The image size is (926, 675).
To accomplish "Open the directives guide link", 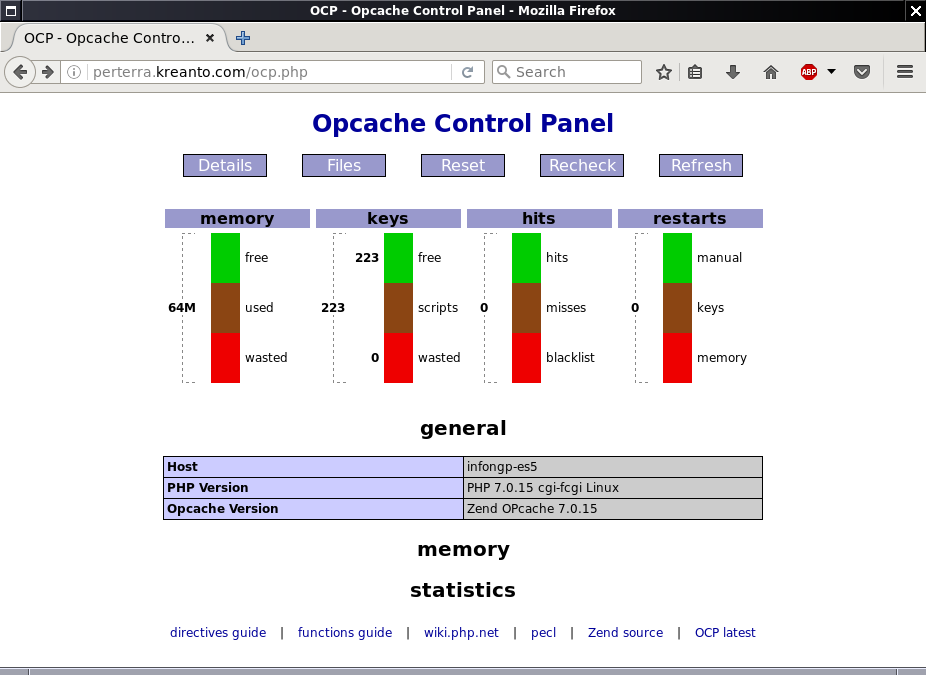I will tap(218, 632).
